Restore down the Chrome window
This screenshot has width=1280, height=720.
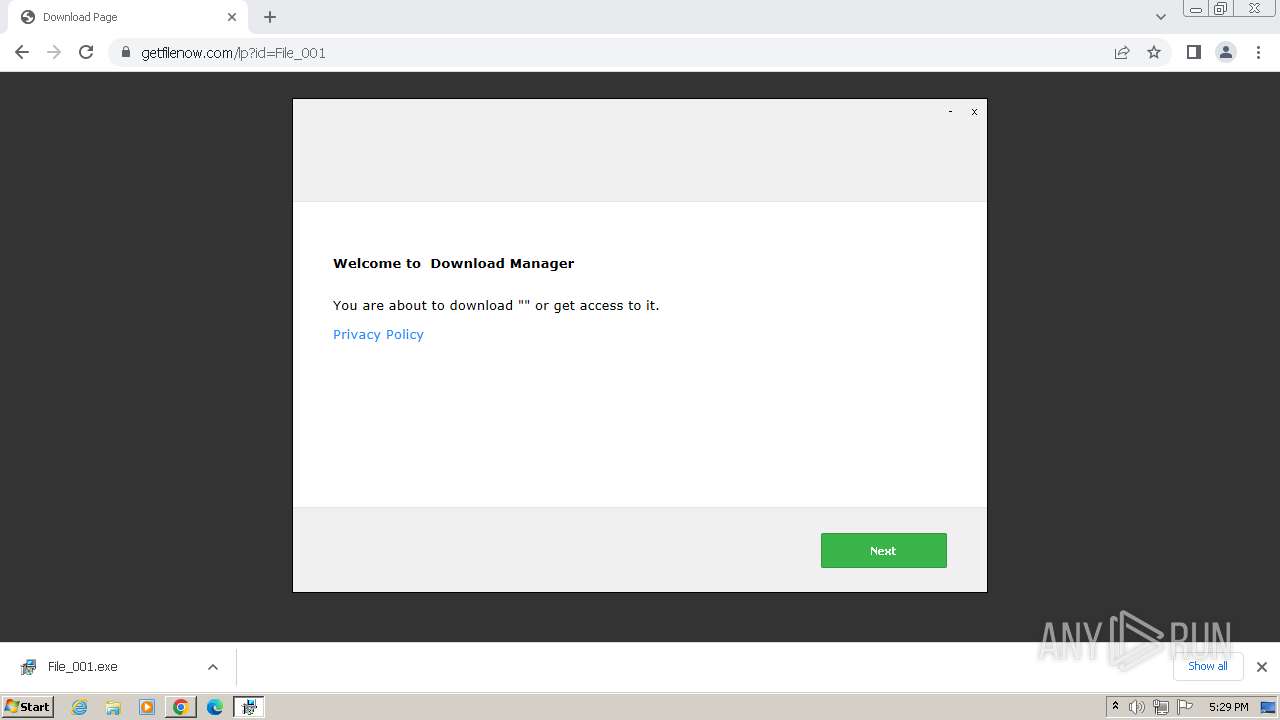[1221, 9]
